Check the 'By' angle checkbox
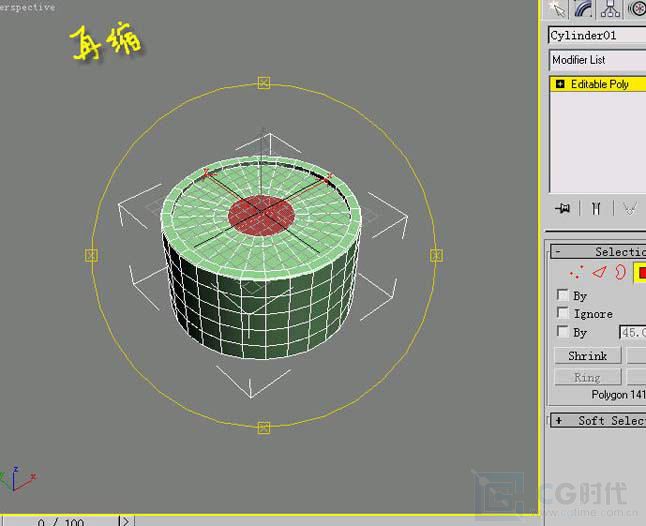This screenshot has width=646, height=526. (x=562, y=332)
